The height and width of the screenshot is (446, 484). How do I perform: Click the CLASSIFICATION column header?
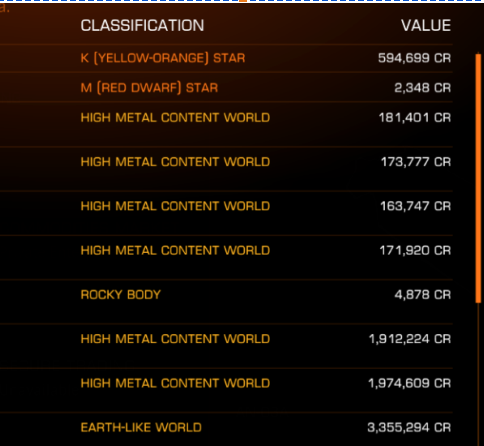tap(142, 26)
